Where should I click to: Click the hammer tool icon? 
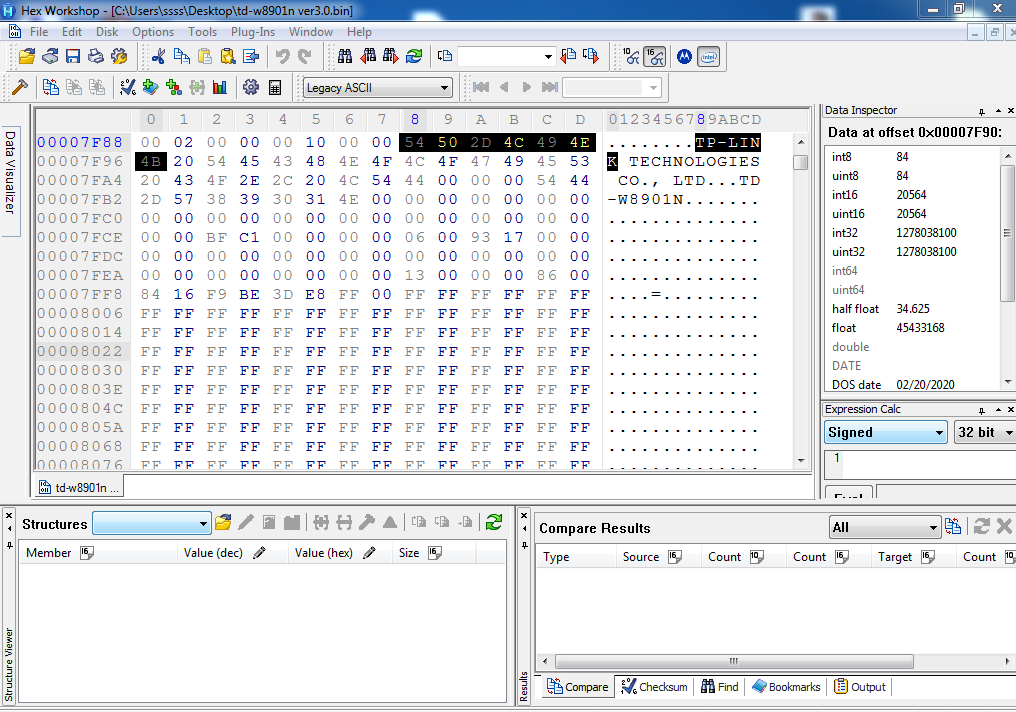(20, 87)
